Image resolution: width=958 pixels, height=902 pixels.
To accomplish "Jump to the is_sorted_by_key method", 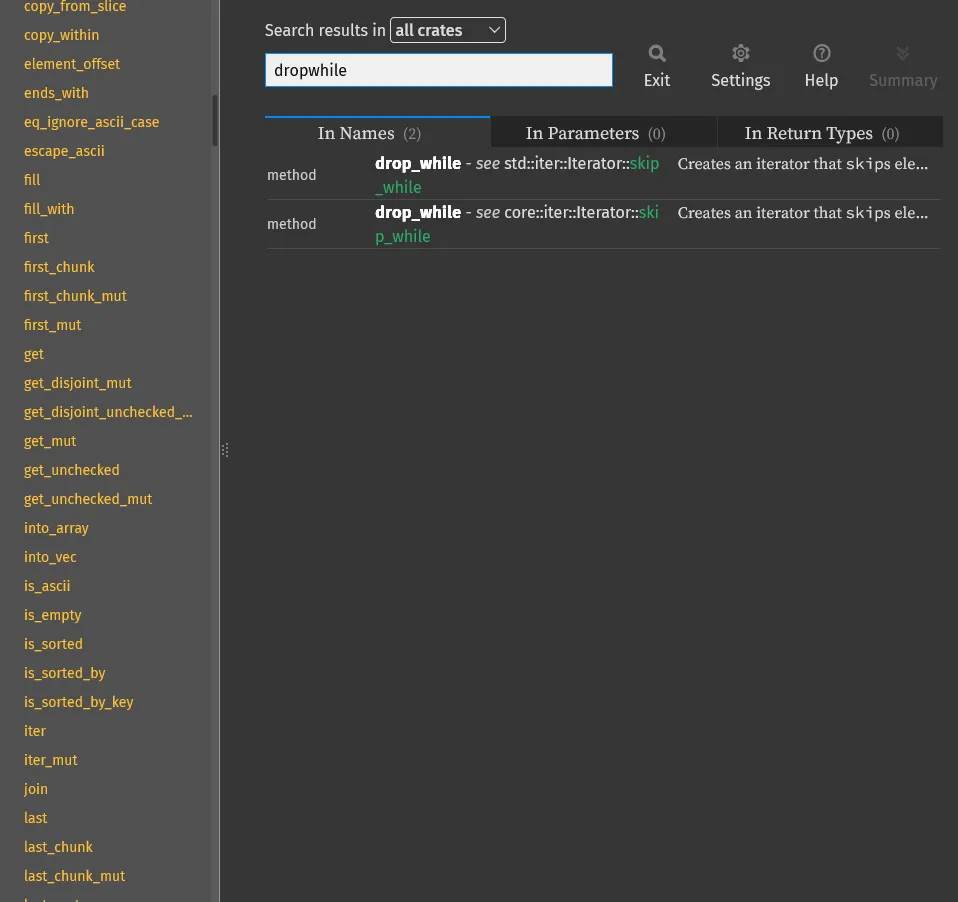I will (x=78, y=702).
